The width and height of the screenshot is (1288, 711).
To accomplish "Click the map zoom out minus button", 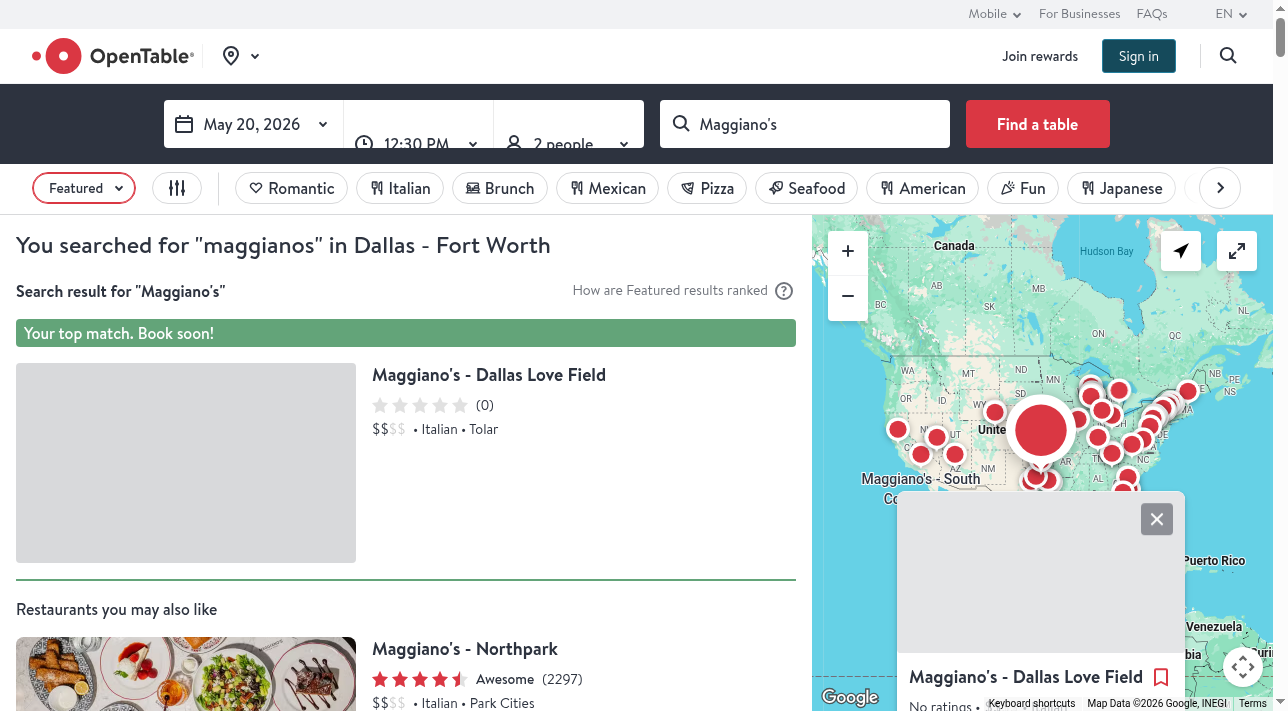I will [848, 296].
